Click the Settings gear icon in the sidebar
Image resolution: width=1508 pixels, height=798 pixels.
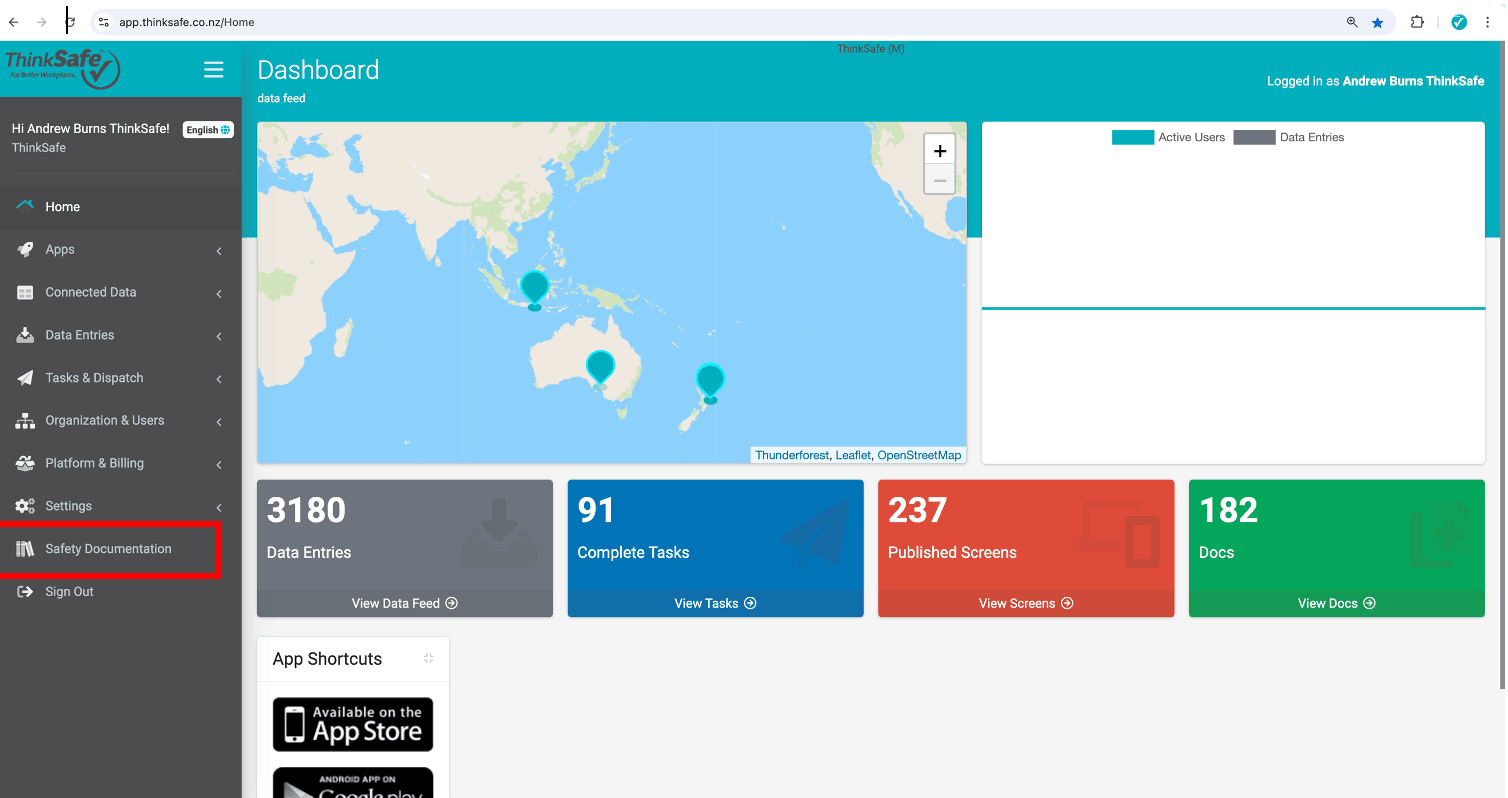click(25, 506)
